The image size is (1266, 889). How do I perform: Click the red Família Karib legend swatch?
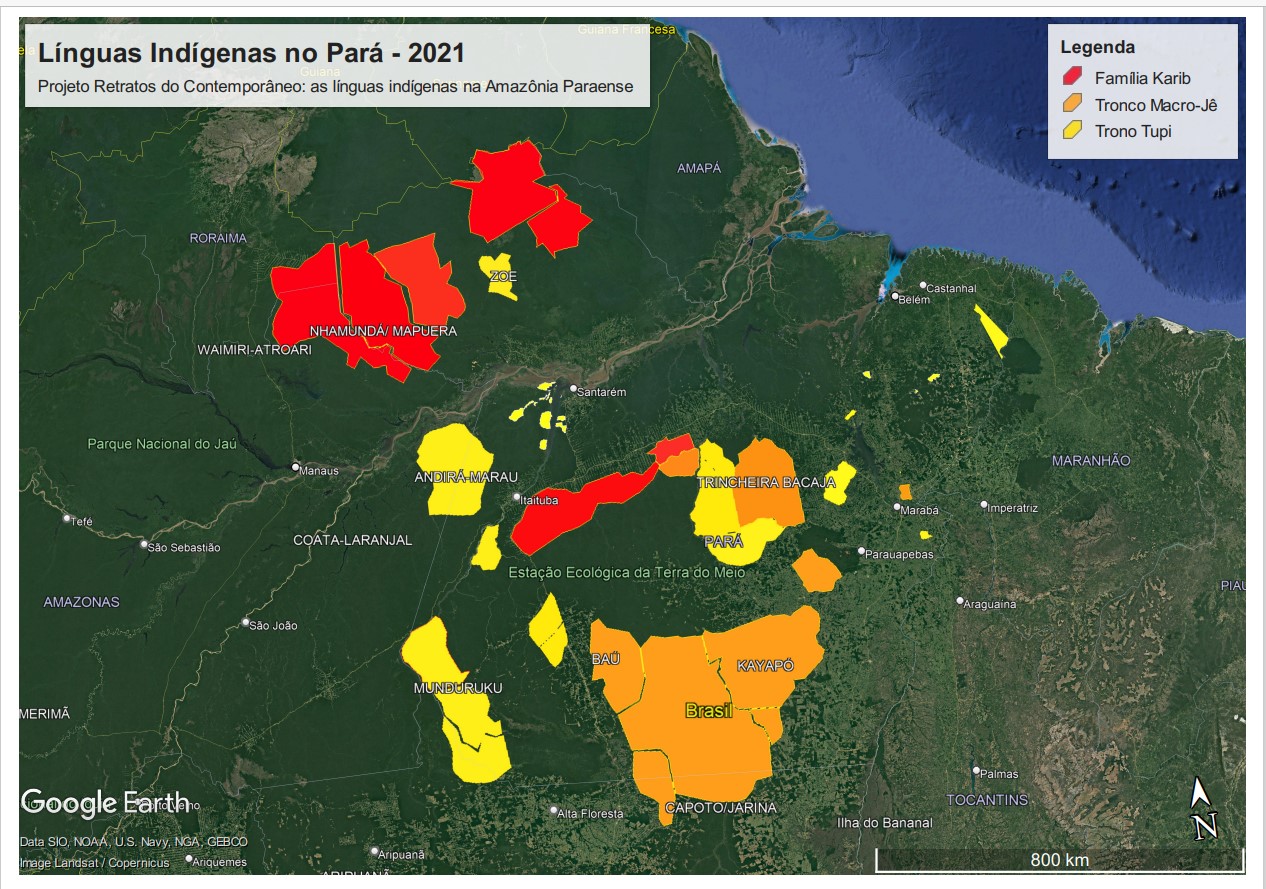pyautogui.click(x=1073, y=77)
